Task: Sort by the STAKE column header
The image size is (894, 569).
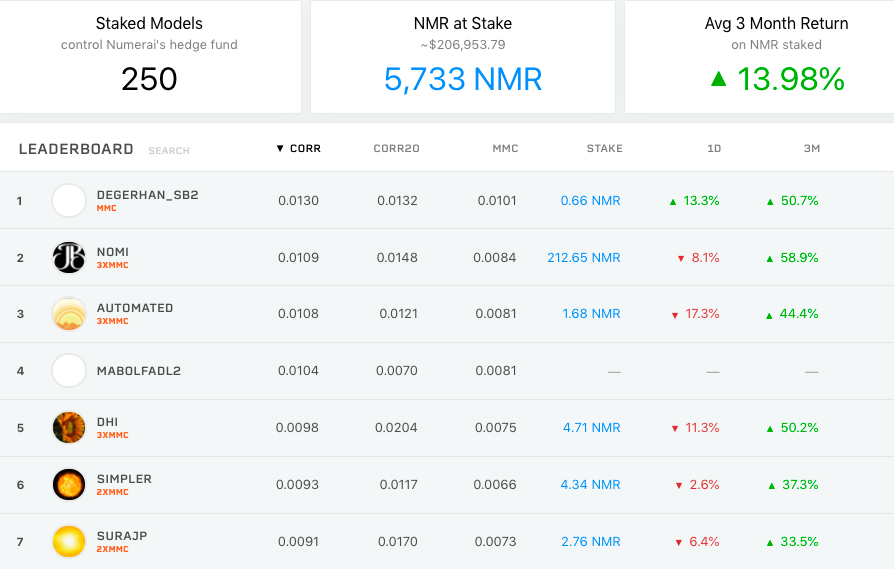Action: [x=604, y=148]
